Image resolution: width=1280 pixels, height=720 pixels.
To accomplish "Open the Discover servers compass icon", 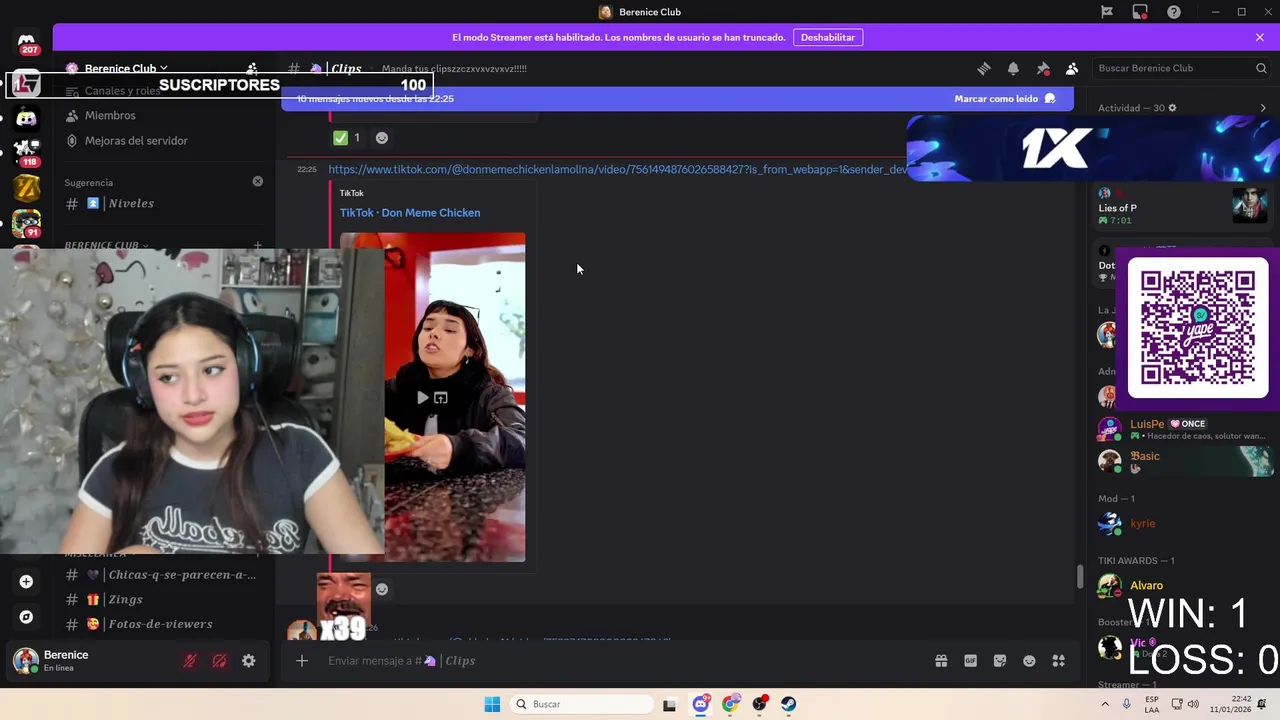I will point(27,617).
